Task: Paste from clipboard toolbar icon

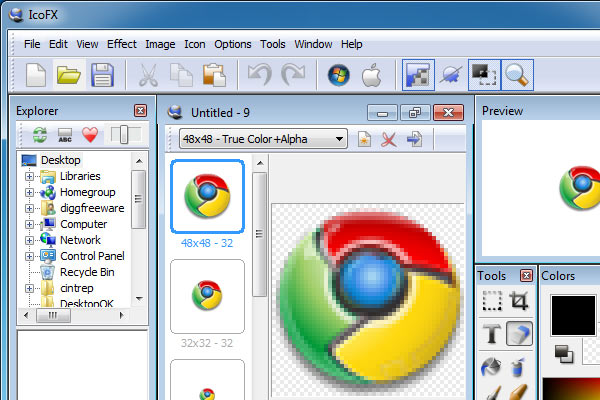Action: point(214,75)
